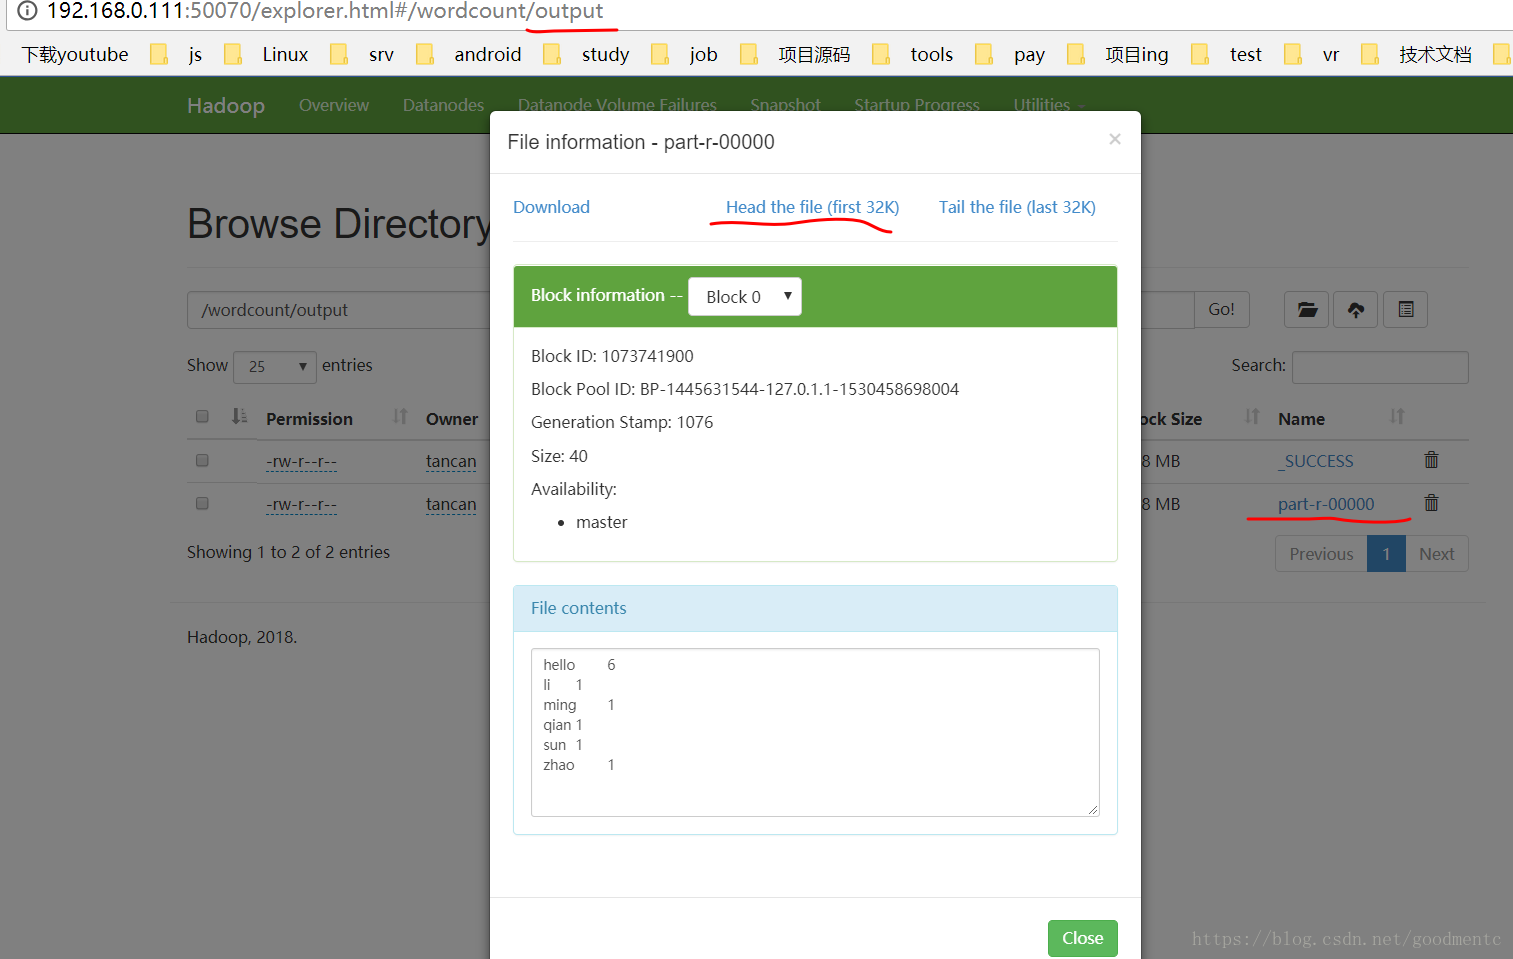
Task: Open the test bookmark folder
Action: point(1227,54)
